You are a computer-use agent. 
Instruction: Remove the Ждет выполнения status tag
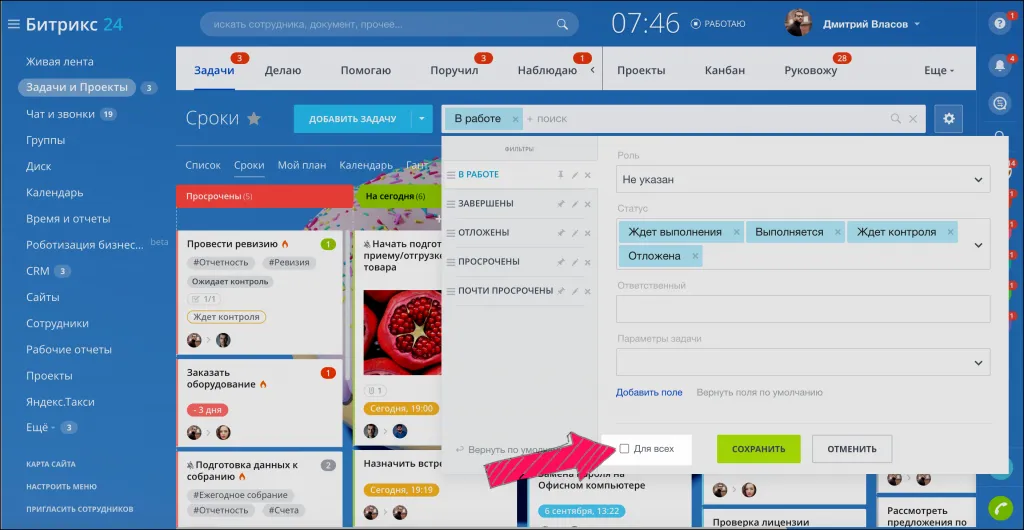(737, 232)
